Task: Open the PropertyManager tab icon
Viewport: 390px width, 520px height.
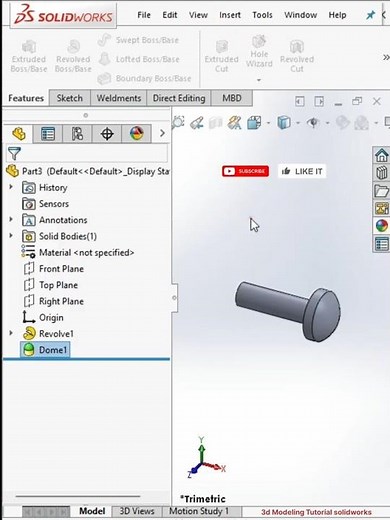Action: pyautogui.click(x=48, y=134)
